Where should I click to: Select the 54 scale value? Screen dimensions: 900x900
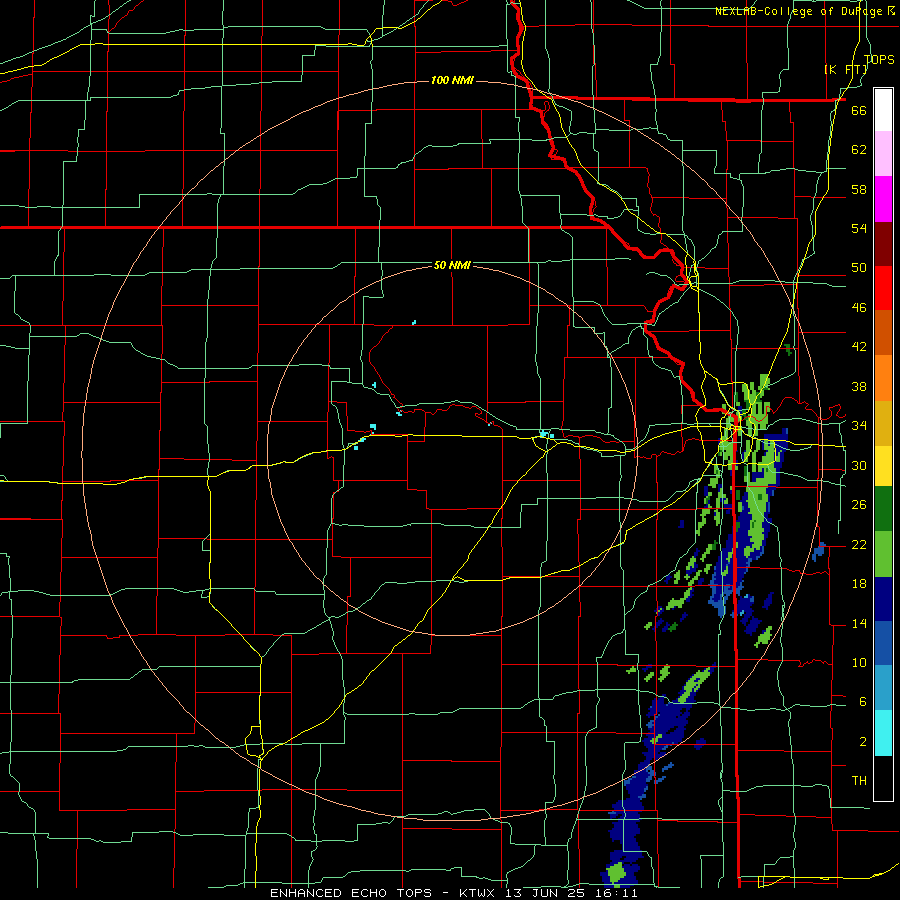859,228
